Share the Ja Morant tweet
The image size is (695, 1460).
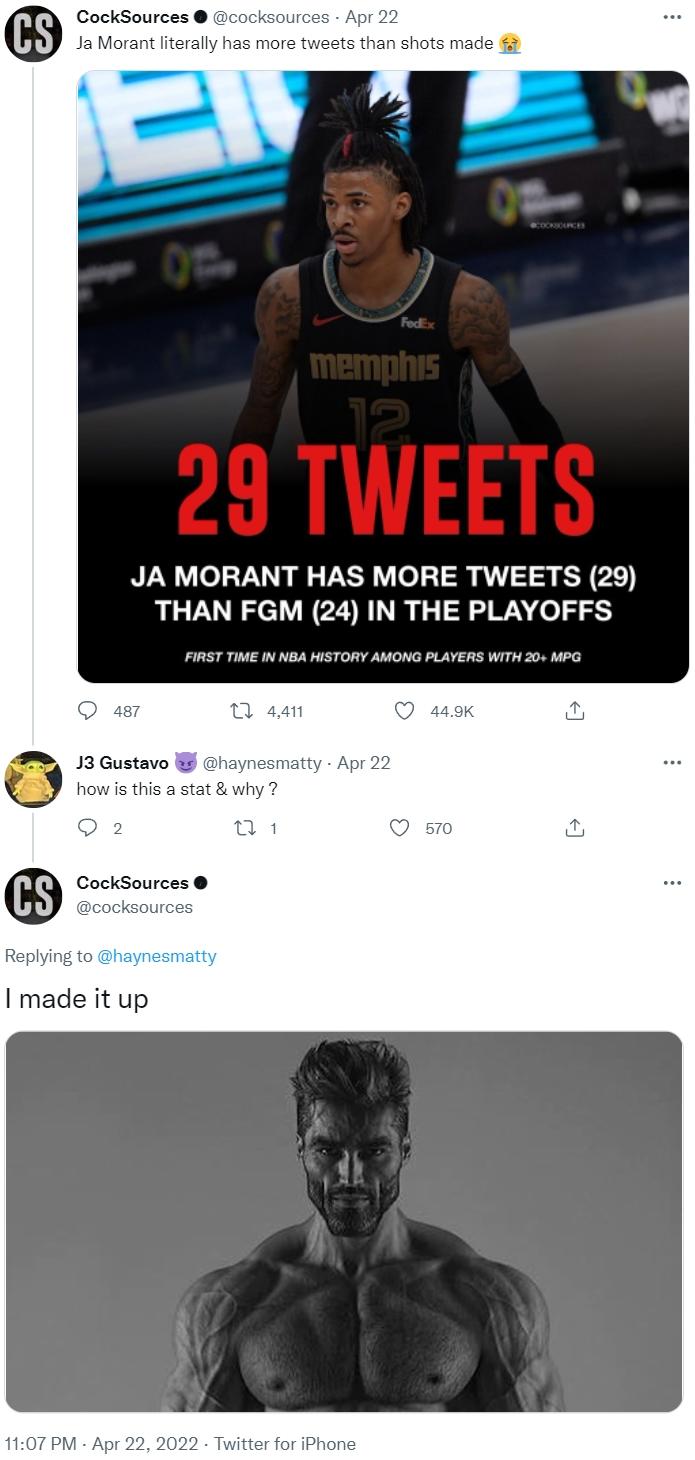coord(574,711)
